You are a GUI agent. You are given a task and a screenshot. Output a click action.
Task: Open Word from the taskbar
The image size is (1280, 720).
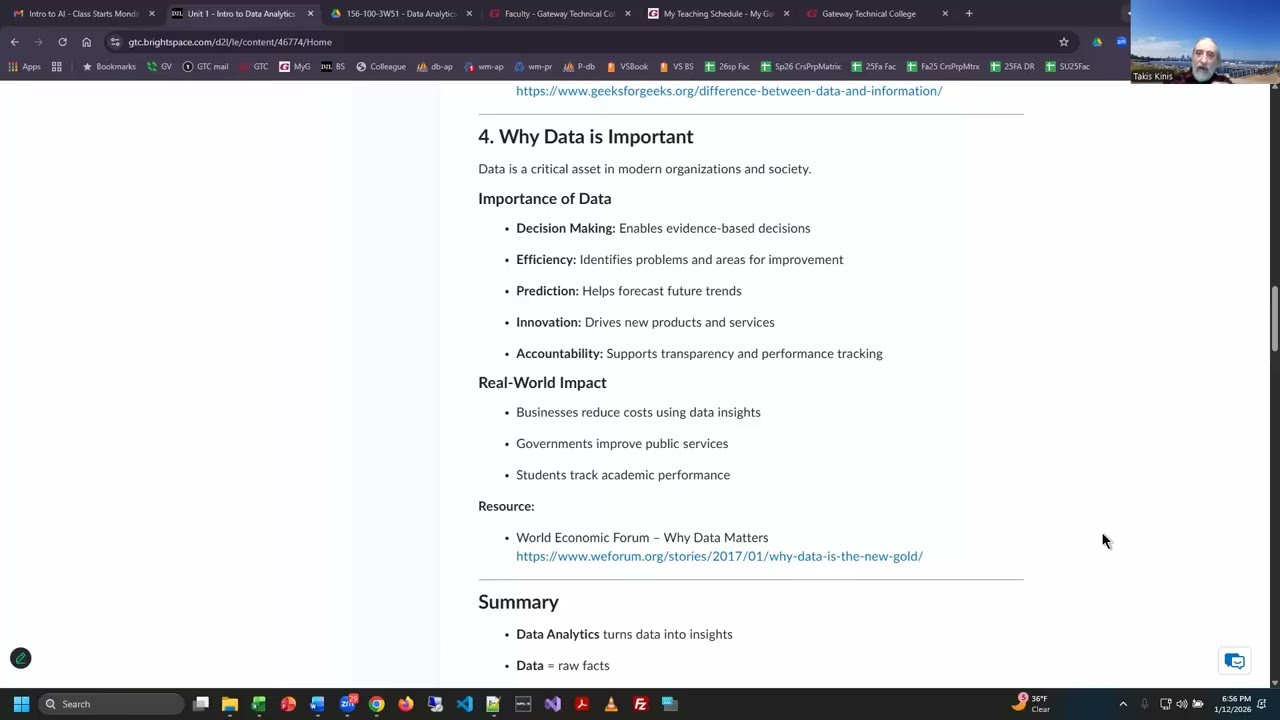317,704
